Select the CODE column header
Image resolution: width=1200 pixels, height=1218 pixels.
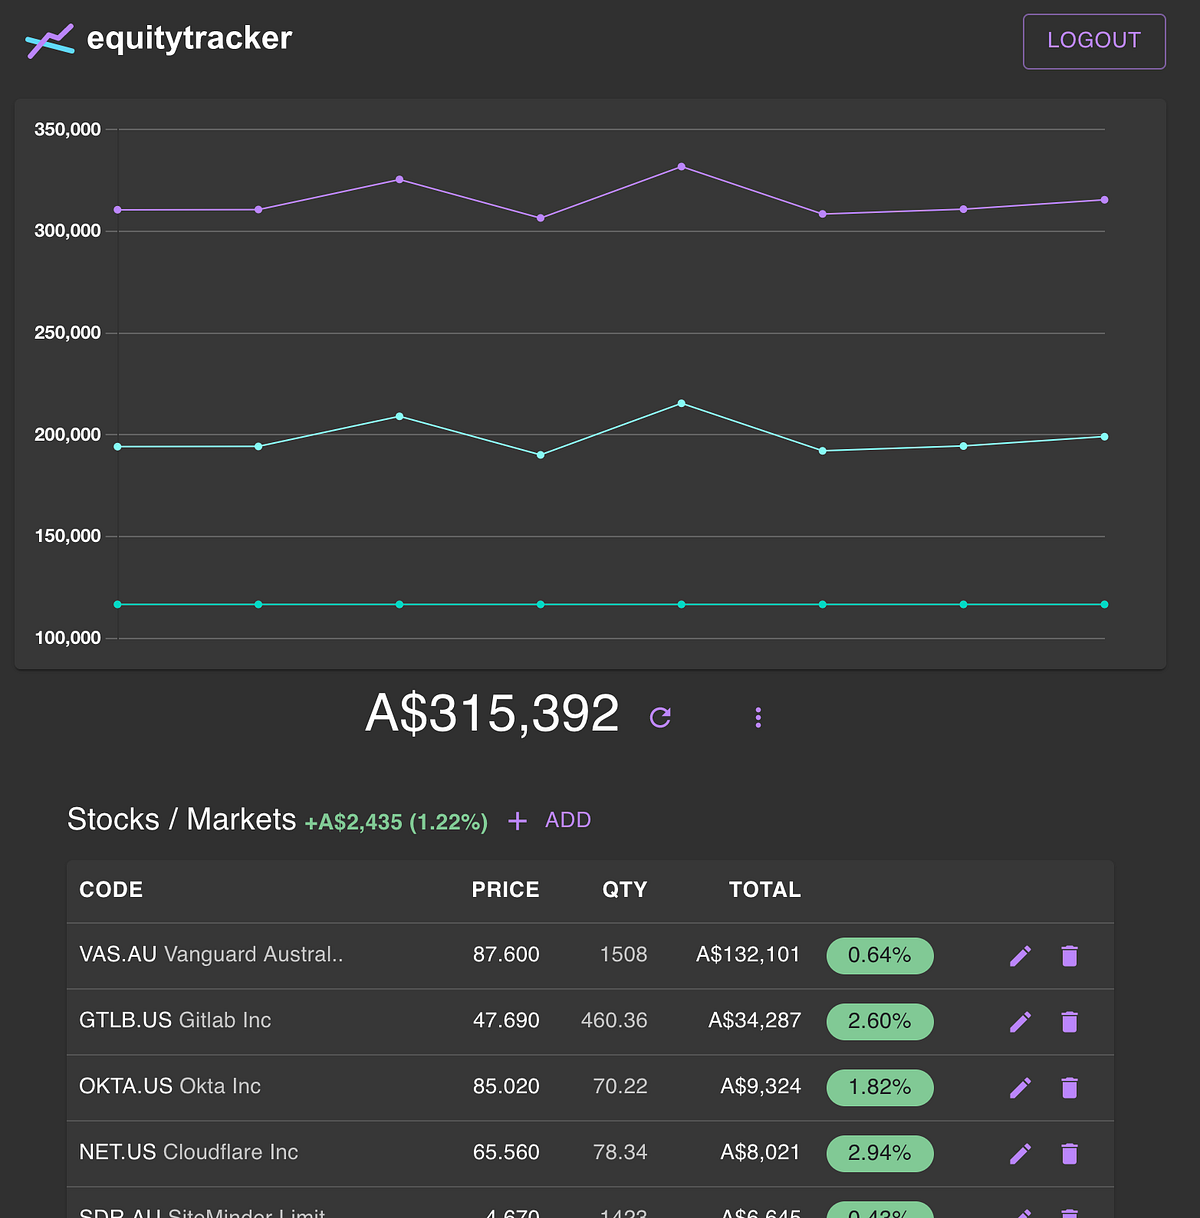click(111, 890)
